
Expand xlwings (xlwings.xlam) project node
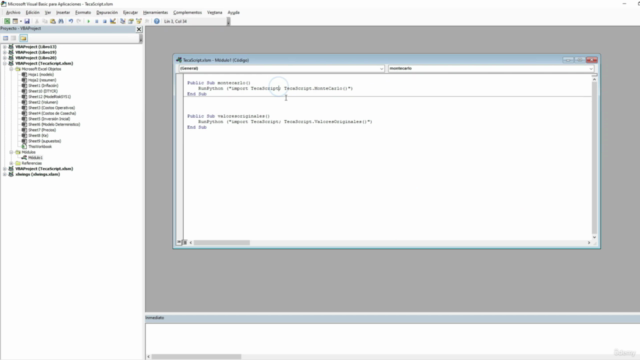coord(5,174)
